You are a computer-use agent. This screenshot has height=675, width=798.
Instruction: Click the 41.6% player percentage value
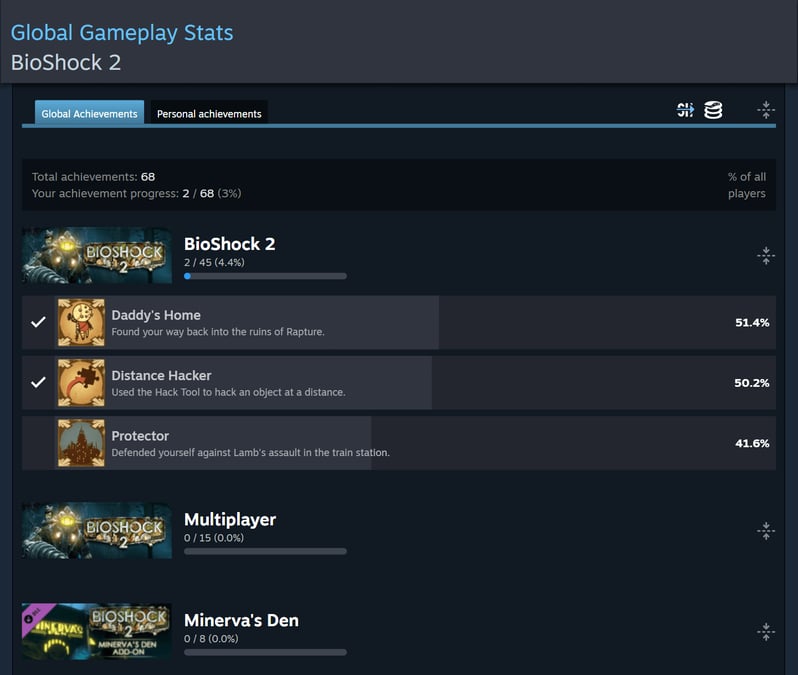click(x=752, y=443)
